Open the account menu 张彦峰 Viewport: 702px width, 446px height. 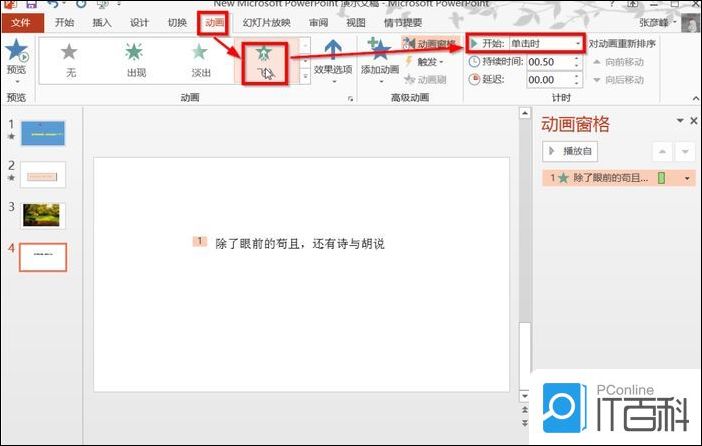click(x=657, y=22)
